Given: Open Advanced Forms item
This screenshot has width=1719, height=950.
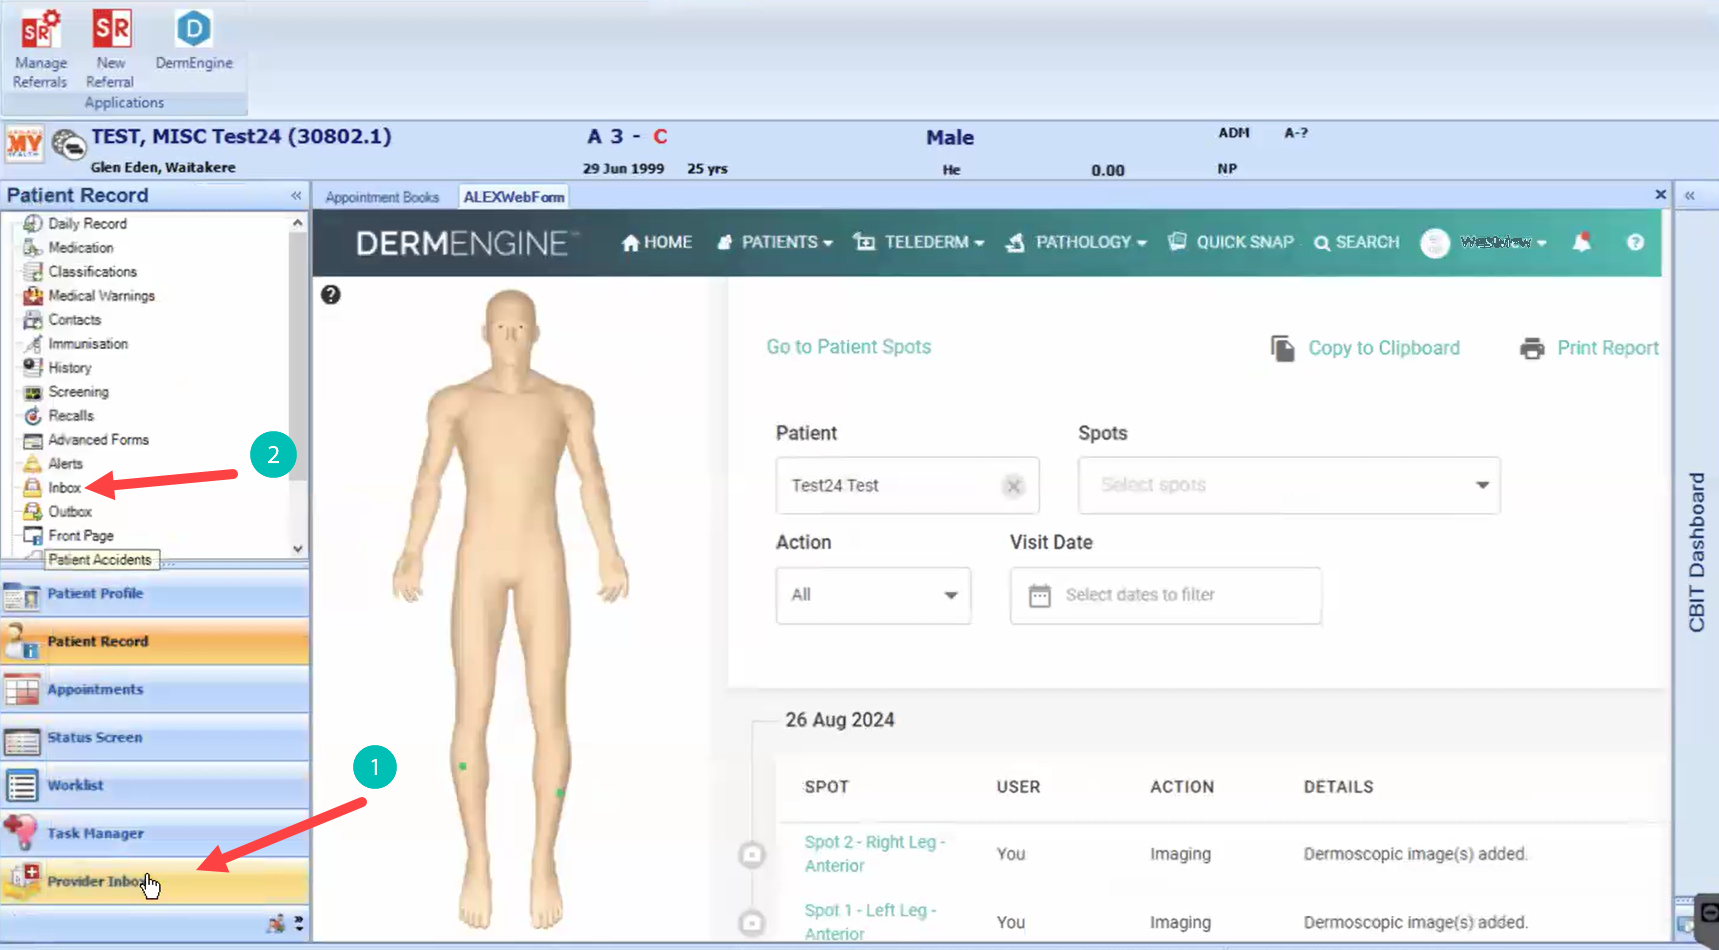Looking at the screenshot, I should [98, 439].
